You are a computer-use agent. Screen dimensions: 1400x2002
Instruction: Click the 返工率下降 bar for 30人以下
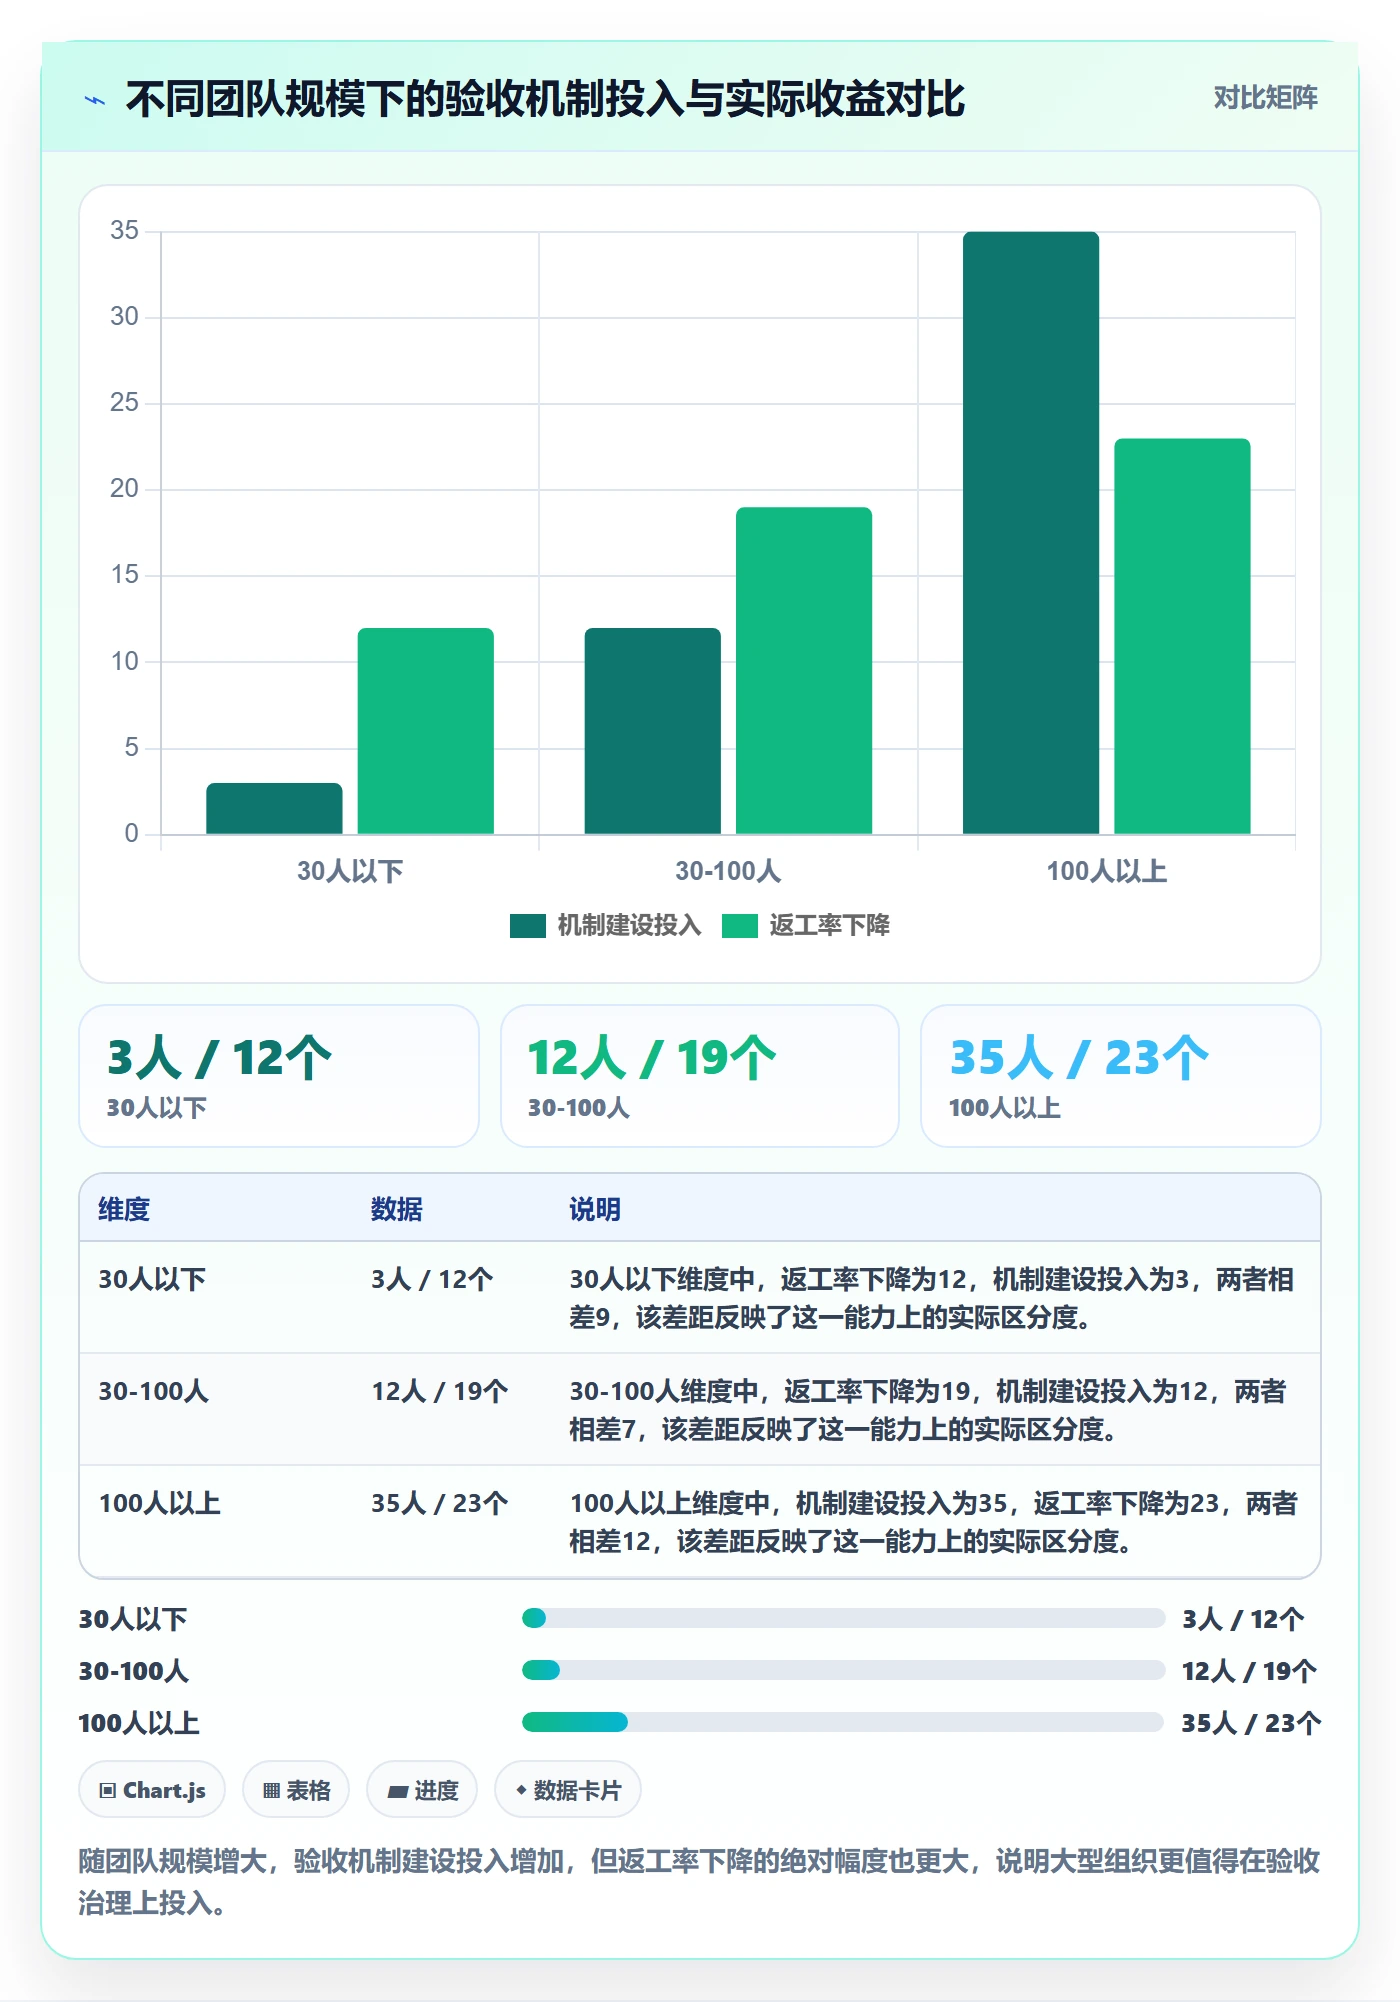click(426, 731)
